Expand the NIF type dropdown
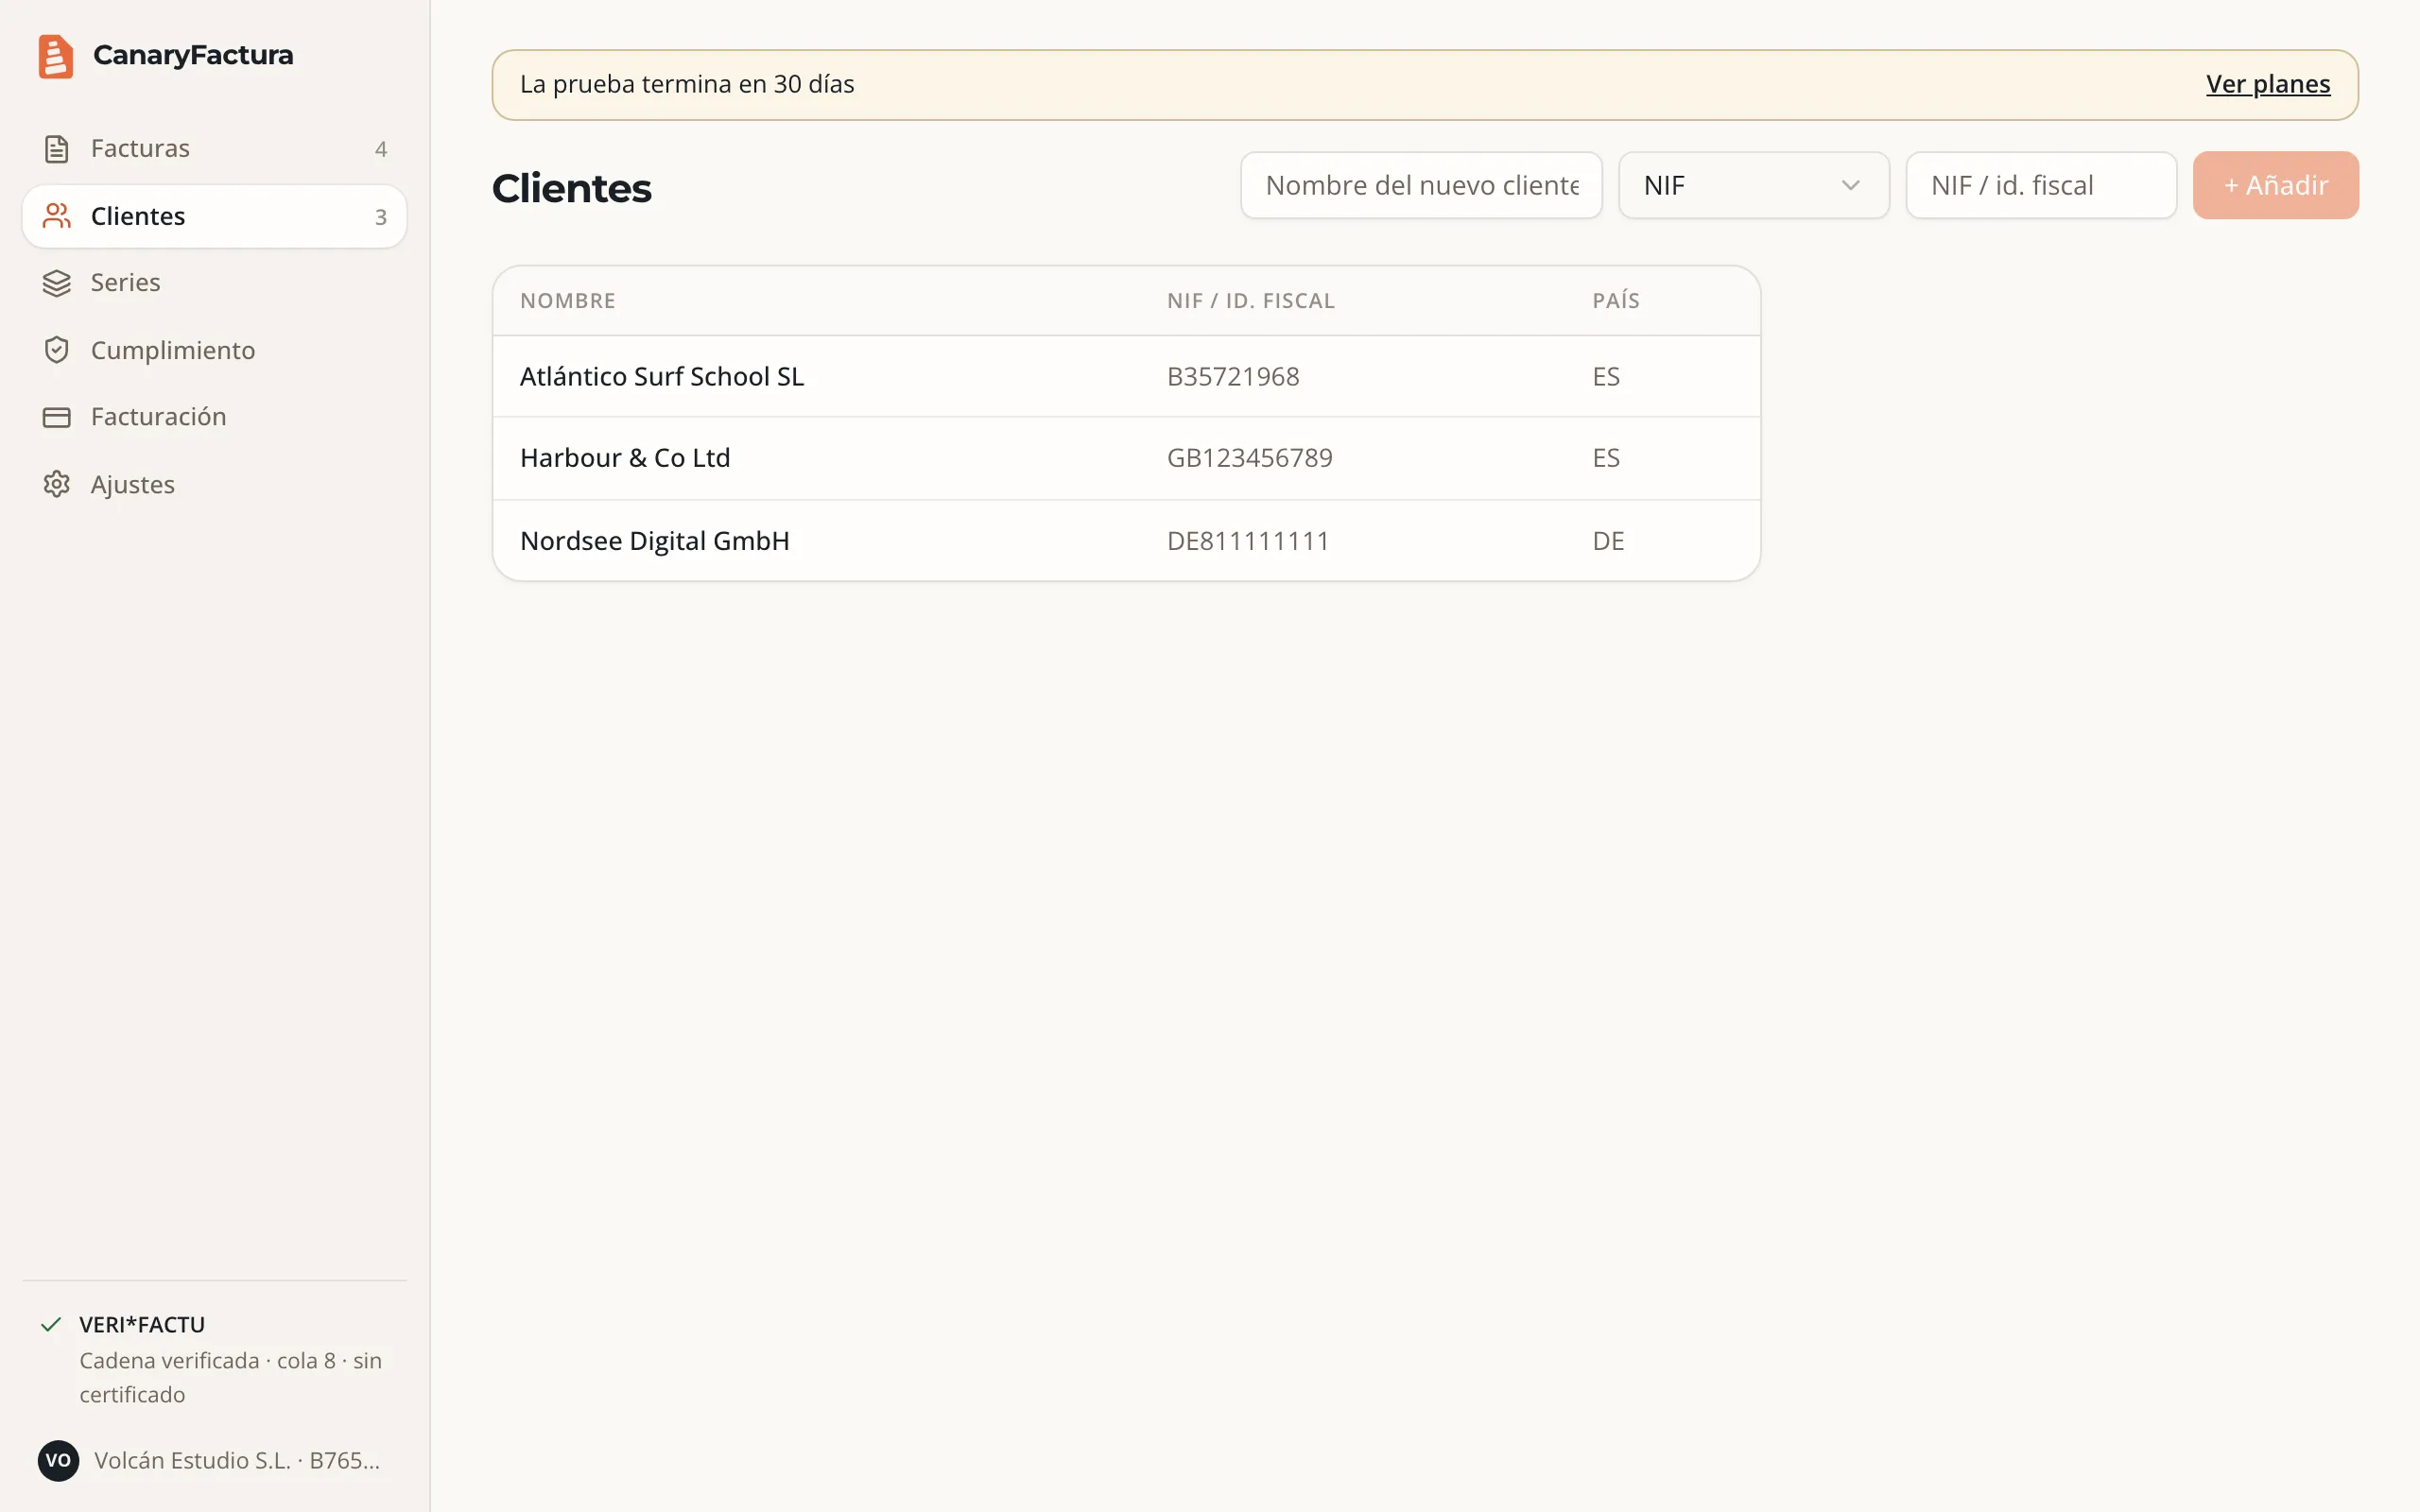Image resolution: width=2420 pixels, height=1512 pixels. (x=1754, y=185)
